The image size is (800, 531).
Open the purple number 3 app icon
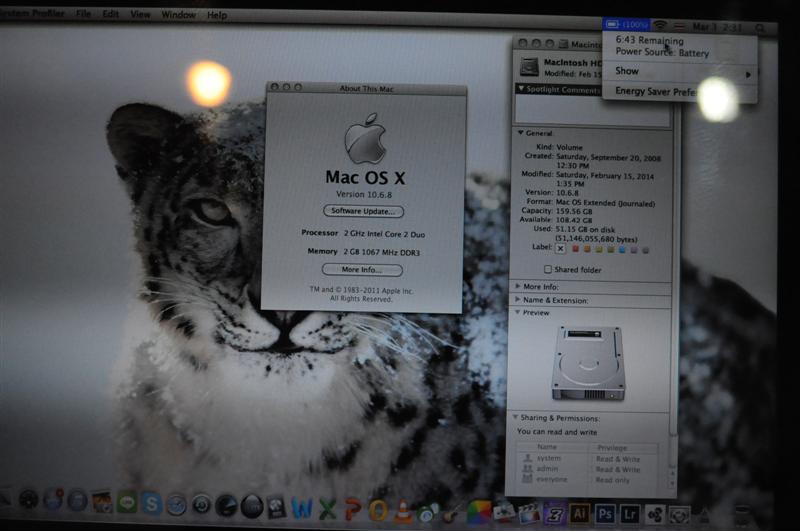(x=554, y=514)
